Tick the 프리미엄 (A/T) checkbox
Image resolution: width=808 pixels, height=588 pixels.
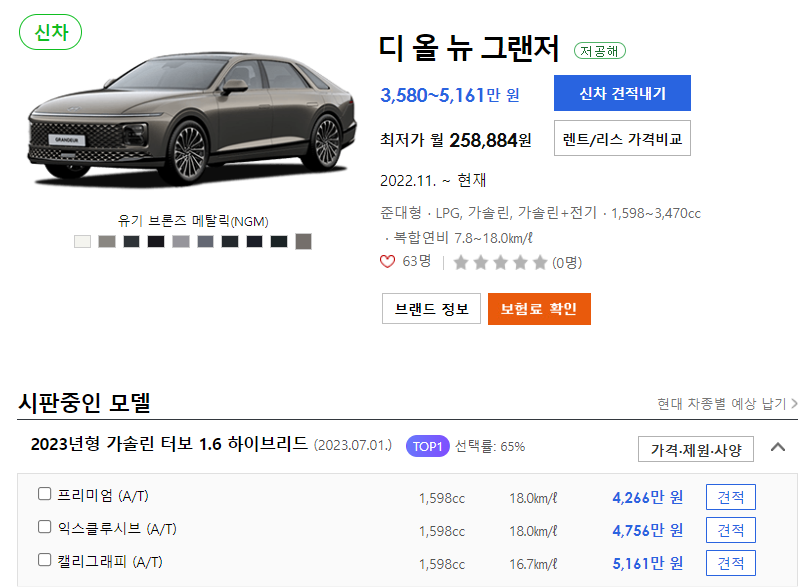[45, 494]
